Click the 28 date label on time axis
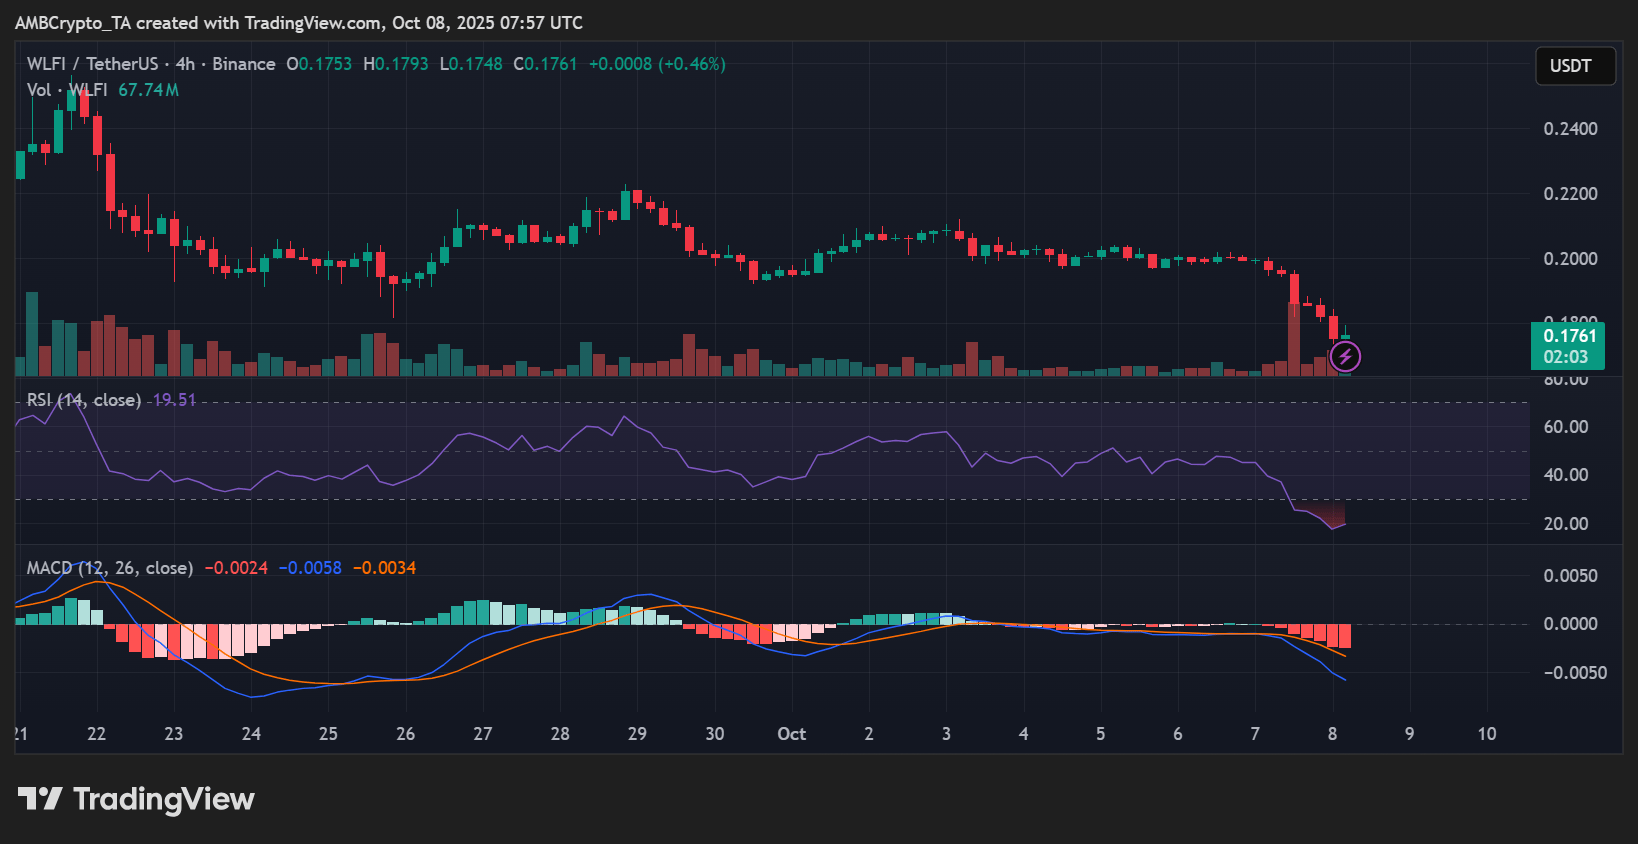The height and width of the screenshot is (844, 1638). [560, 734]
